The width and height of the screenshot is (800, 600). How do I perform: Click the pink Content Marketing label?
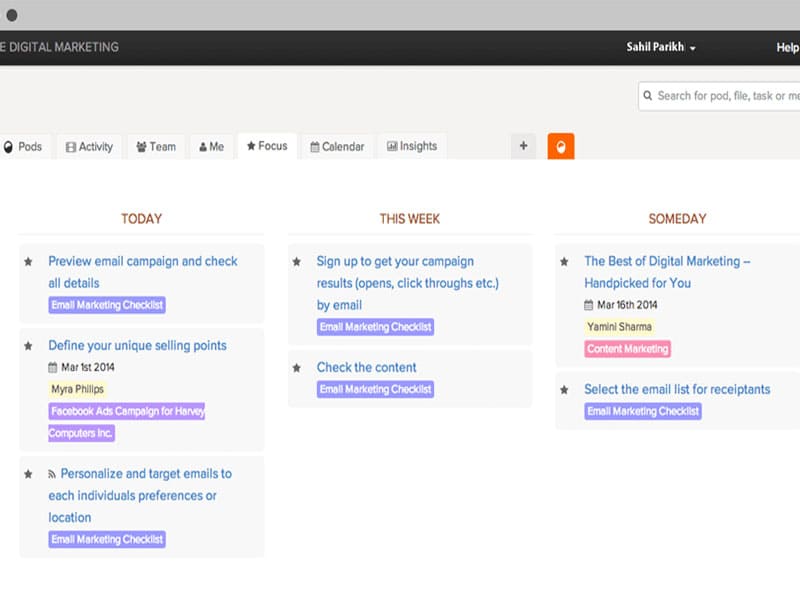coord(627,349)
